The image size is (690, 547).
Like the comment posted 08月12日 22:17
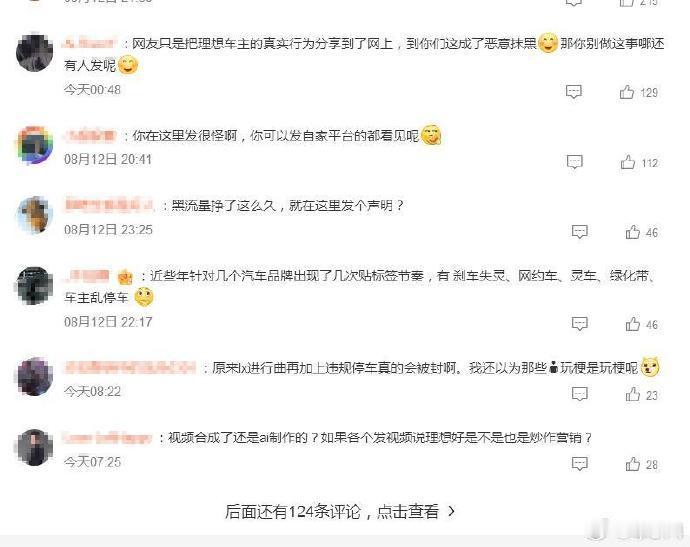tap(633, 324)
